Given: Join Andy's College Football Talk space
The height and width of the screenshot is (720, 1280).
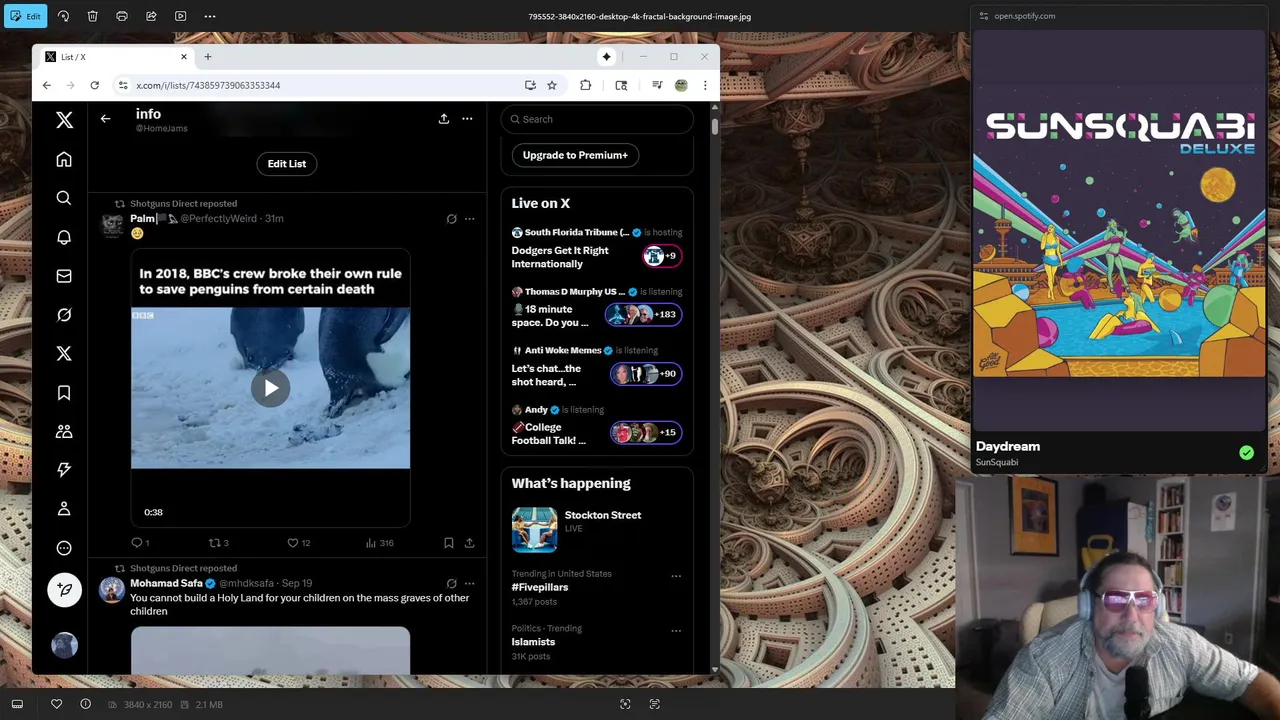Looking at the screenshot, I should point(597,427).
